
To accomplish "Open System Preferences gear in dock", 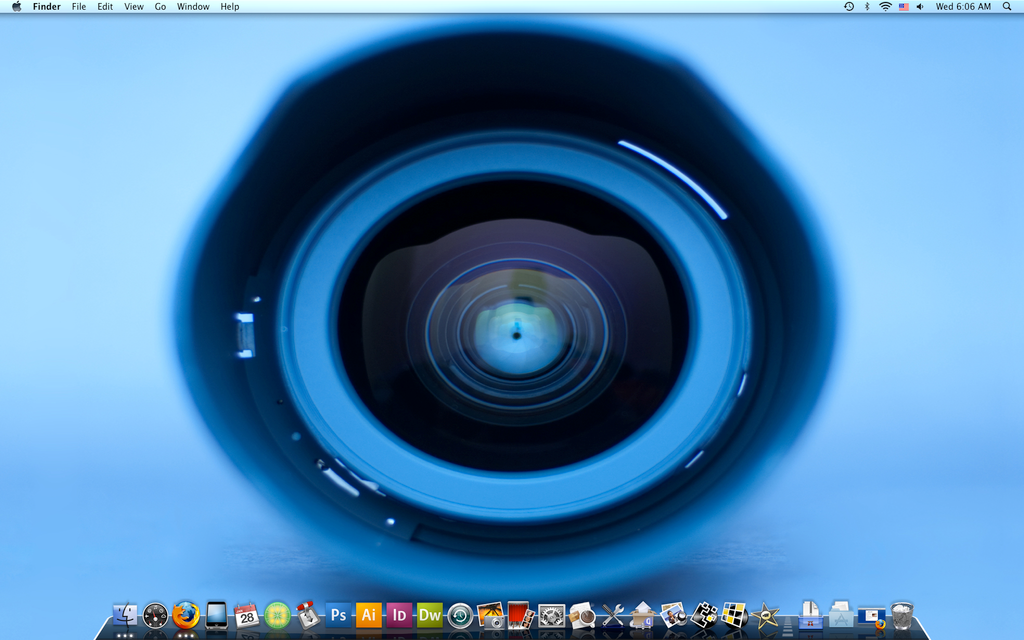I will (x=551, y=615).
